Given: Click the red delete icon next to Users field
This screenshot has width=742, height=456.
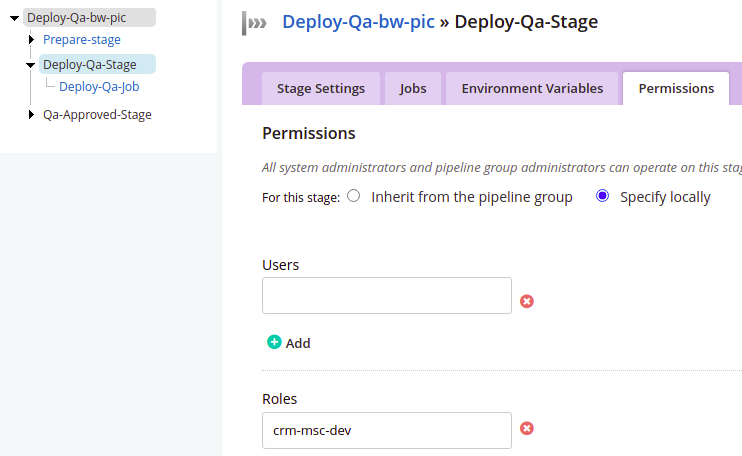Looking at the screenshot, I should pyautogui.click(x=527, y=301).
